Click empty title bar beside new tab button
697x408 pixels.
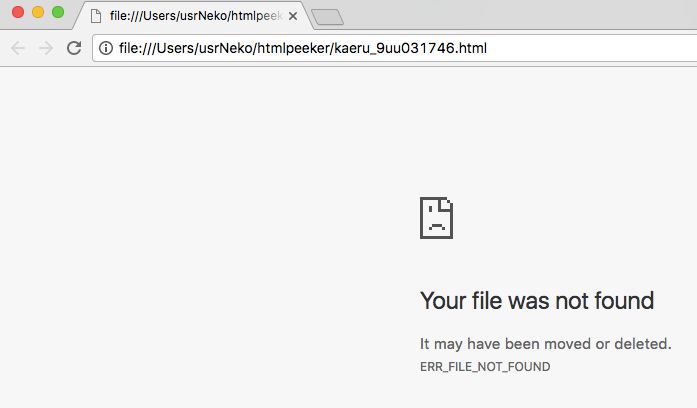click(520, 14)
